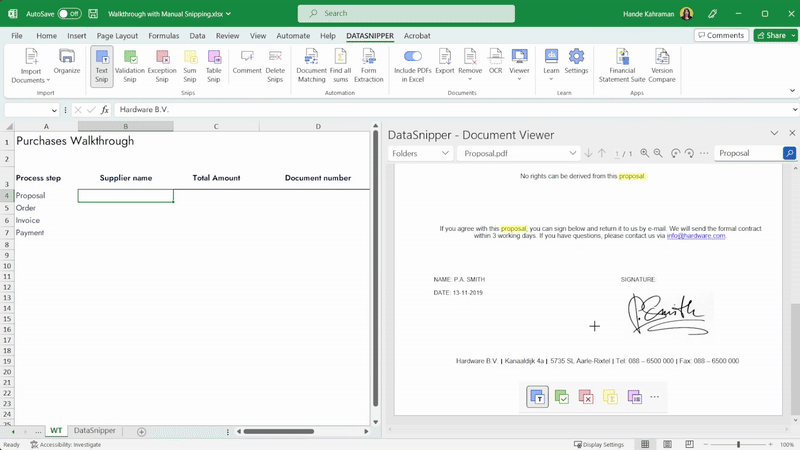Image resolution: width=800 pixels, height=450 pixels.
Task: Open Import Documents in the DataSnipper ribbon
Action: tap(31, 65)
